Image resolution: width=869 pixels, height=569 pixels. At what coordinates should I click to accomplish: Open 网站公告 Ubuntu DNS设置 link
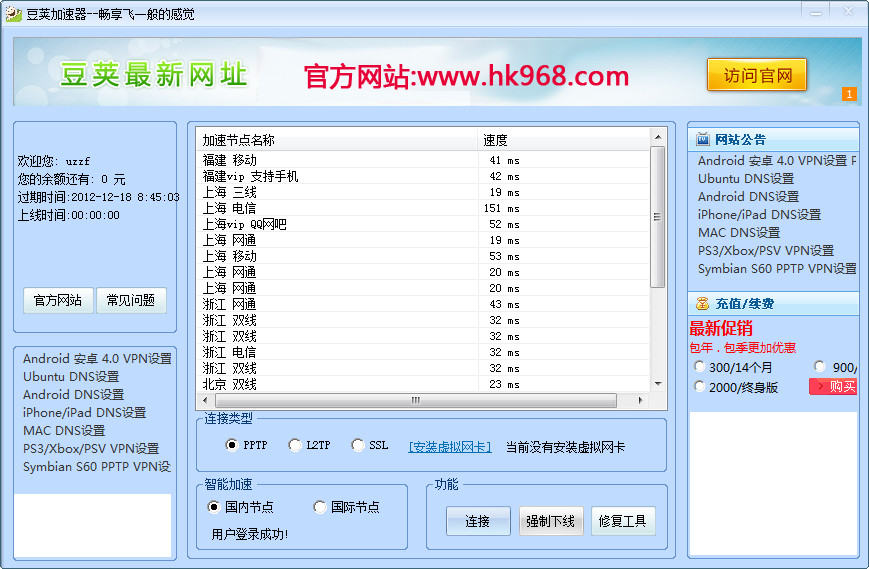(x=746, y=179)
